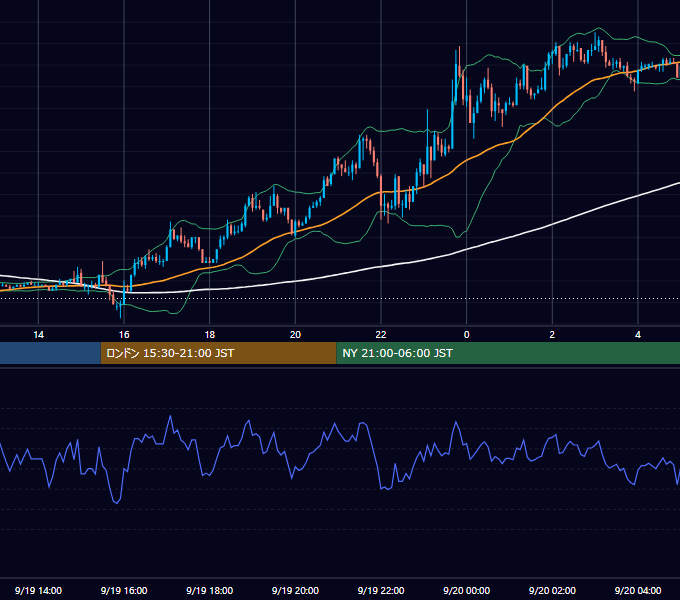Click the 9/20 02:00 time label
680x600 pixels.
(x=552, y=590)
